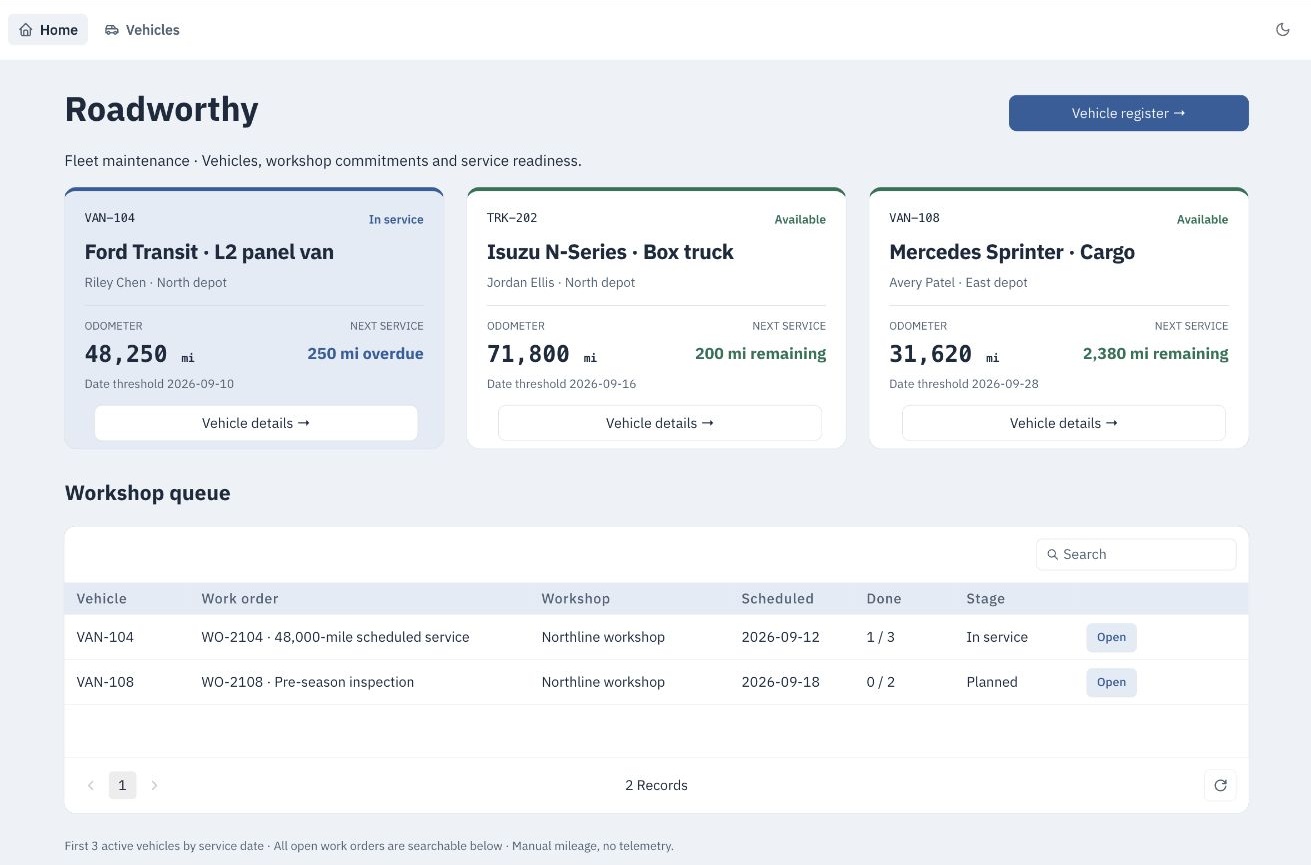The image size is (1311, 865).
Task: View Vehicle details for Isuzu N-Series
Action: tap(659, 423)
